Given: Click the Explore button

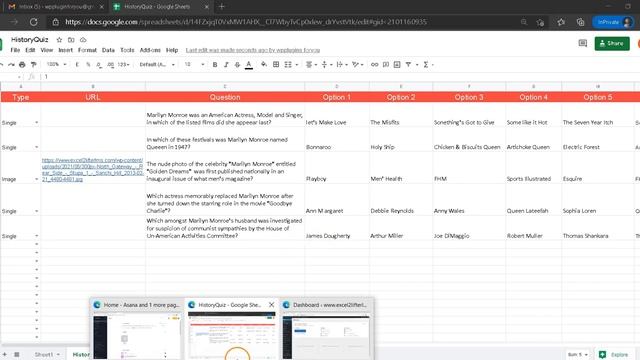Looking at the screenshot, I should point(614,354).
